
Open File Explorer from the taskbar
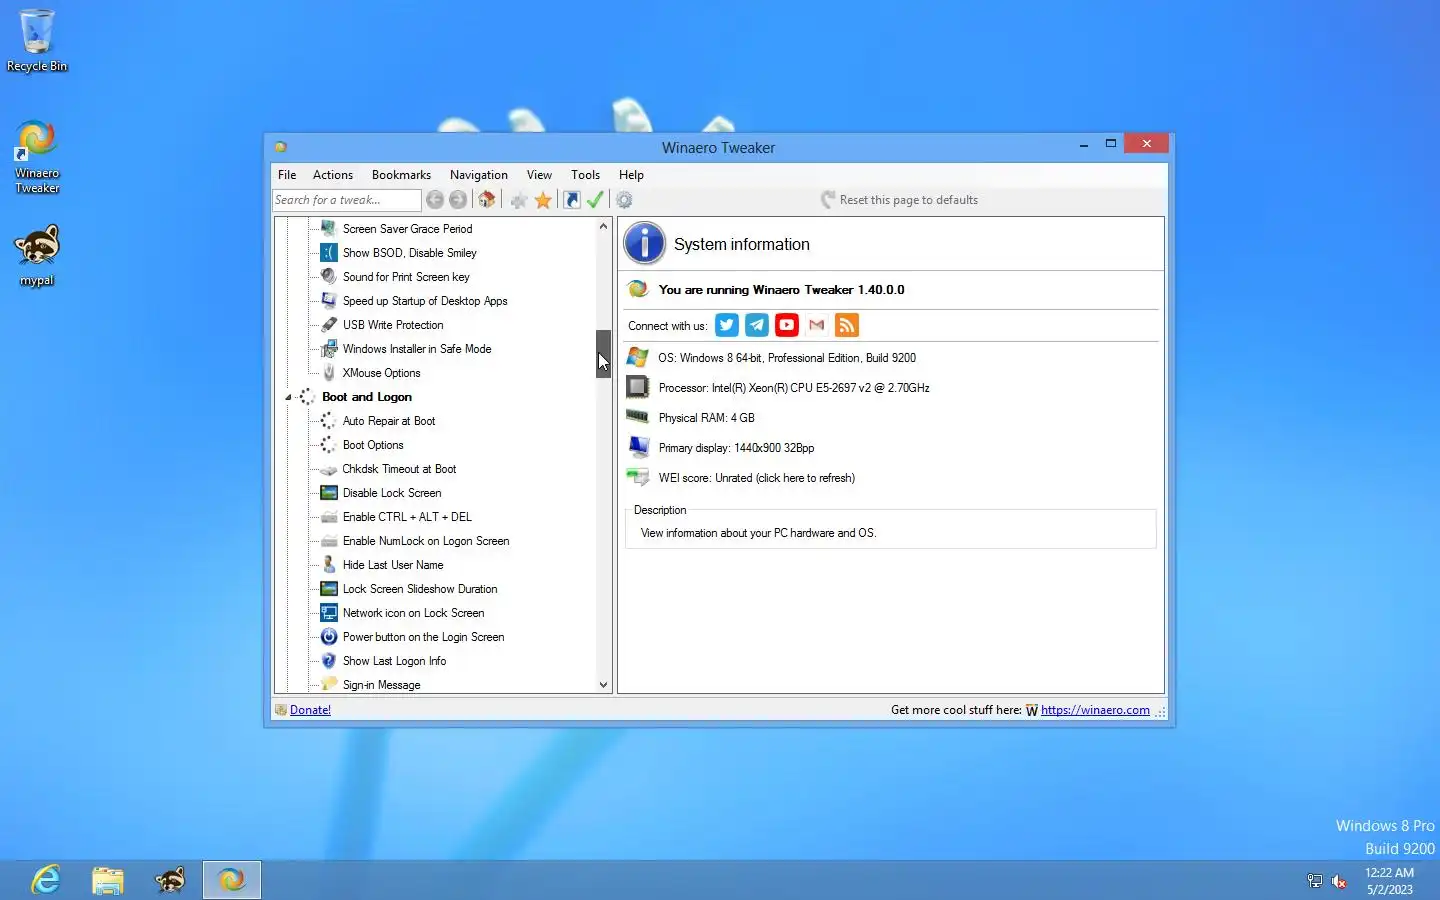[x=108, y=880]
